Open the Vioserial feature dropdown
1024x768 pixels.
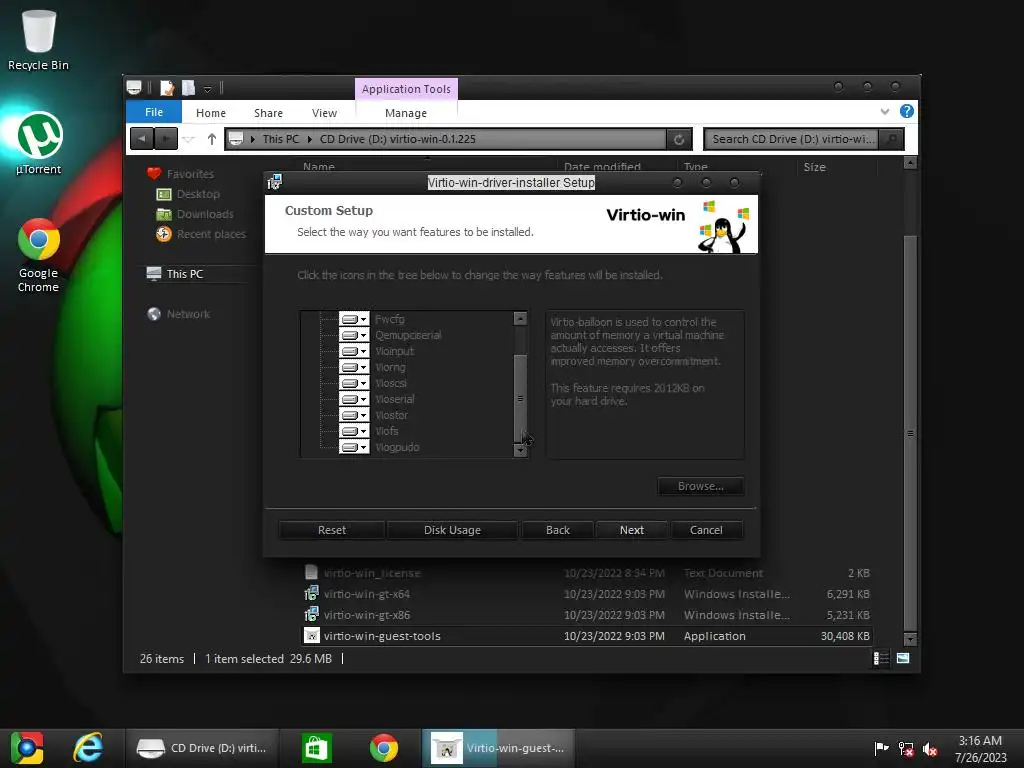(354, 399)
